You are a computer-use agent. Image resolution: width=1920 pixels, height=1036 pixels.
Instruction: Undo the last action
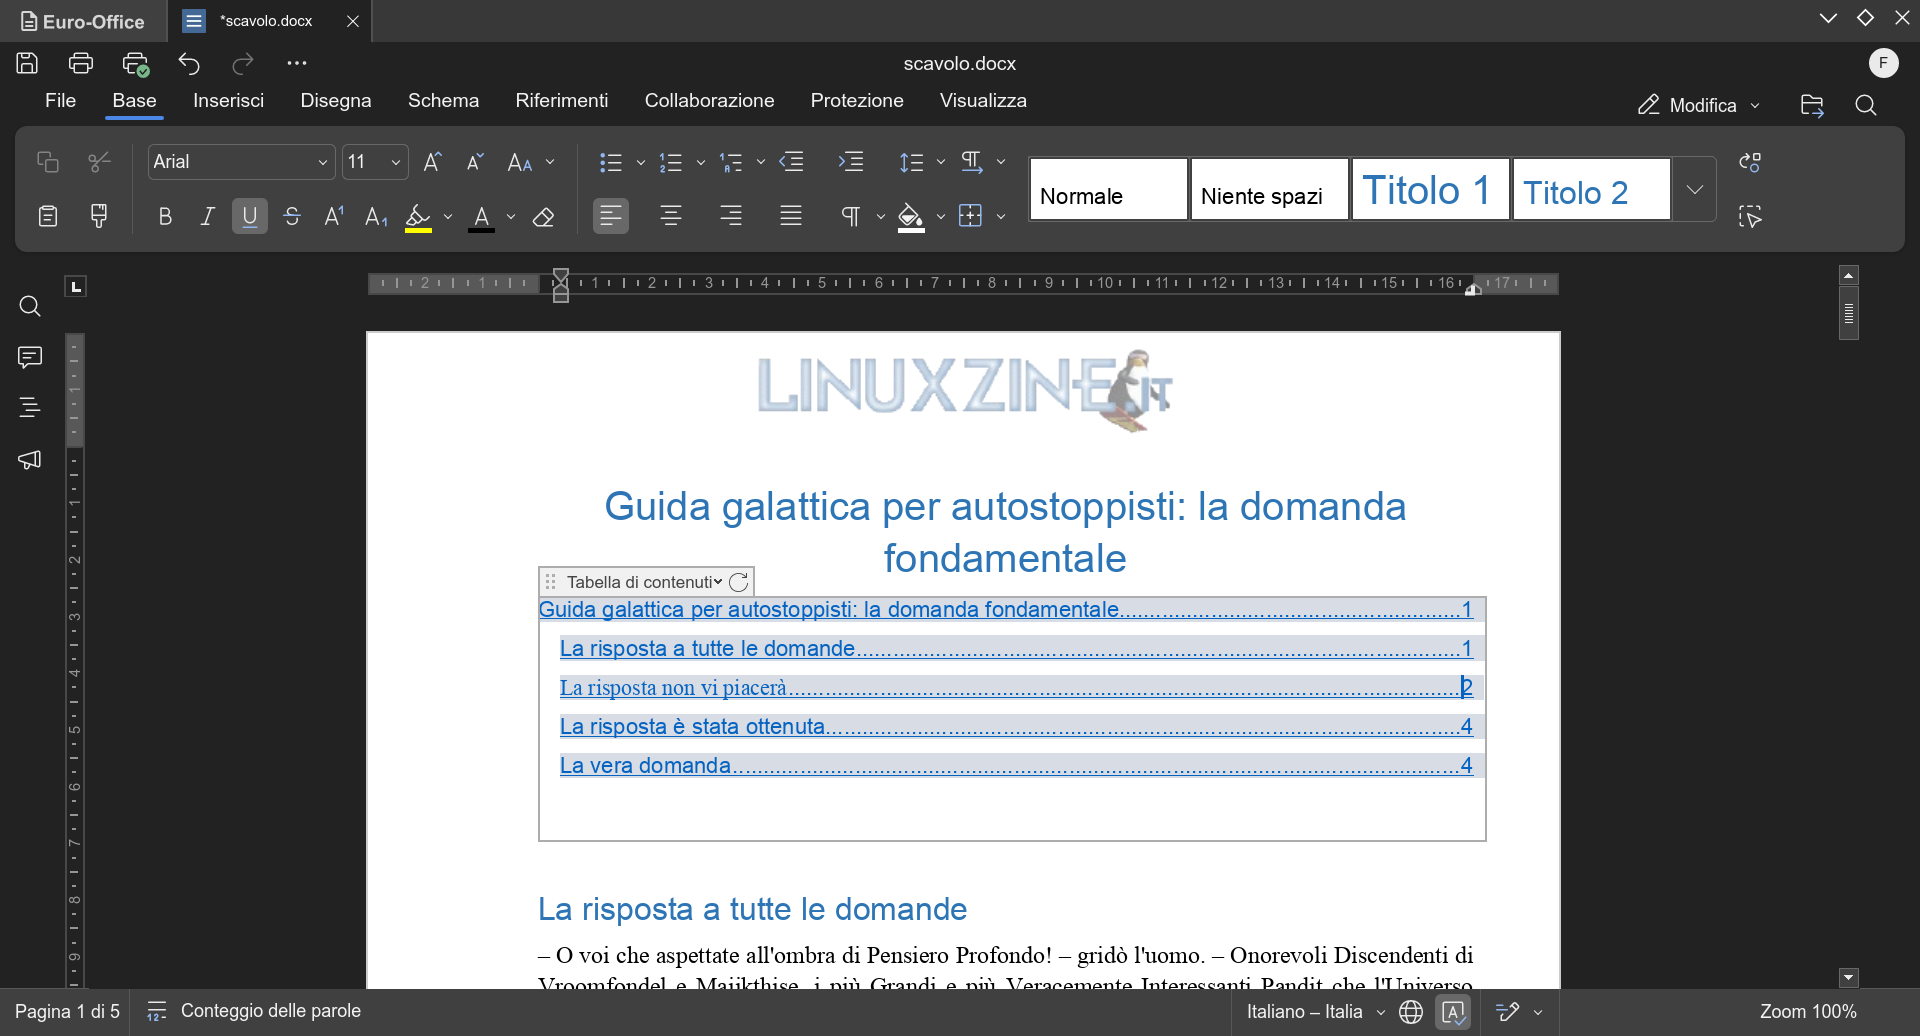189,63
